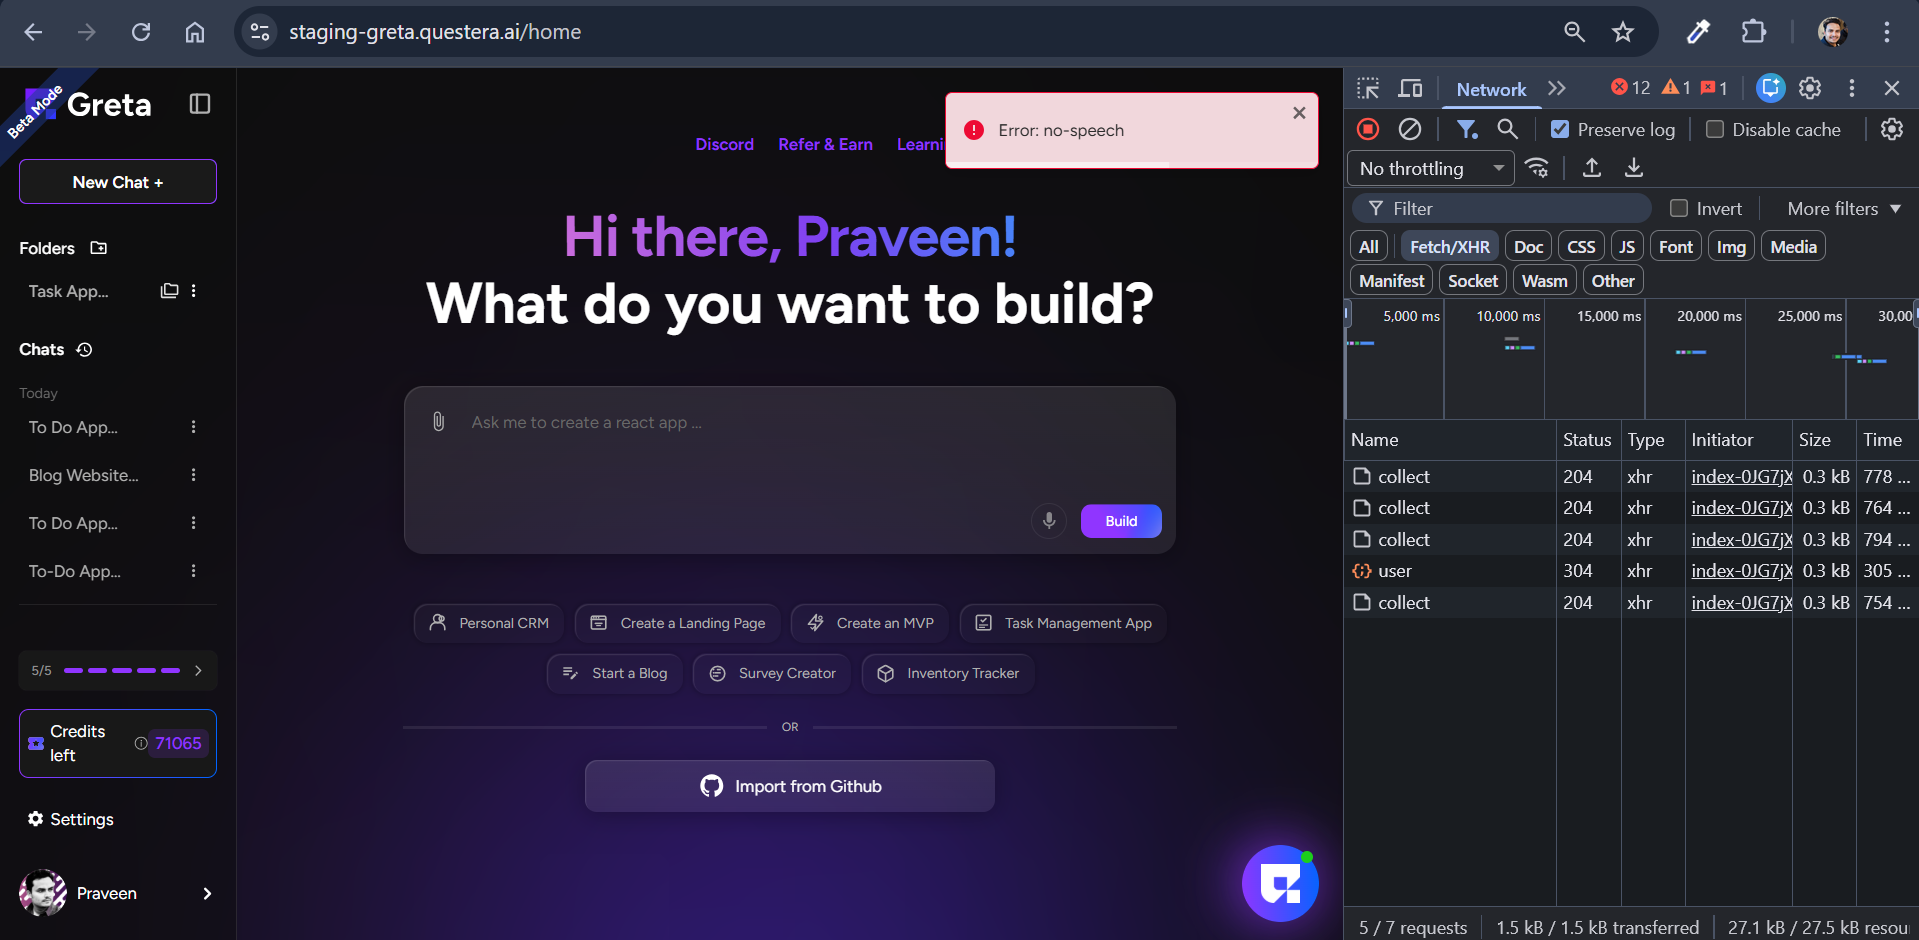Start voice input with microphone icon
Screen dimensions: 1919x940
[1049, 521]
